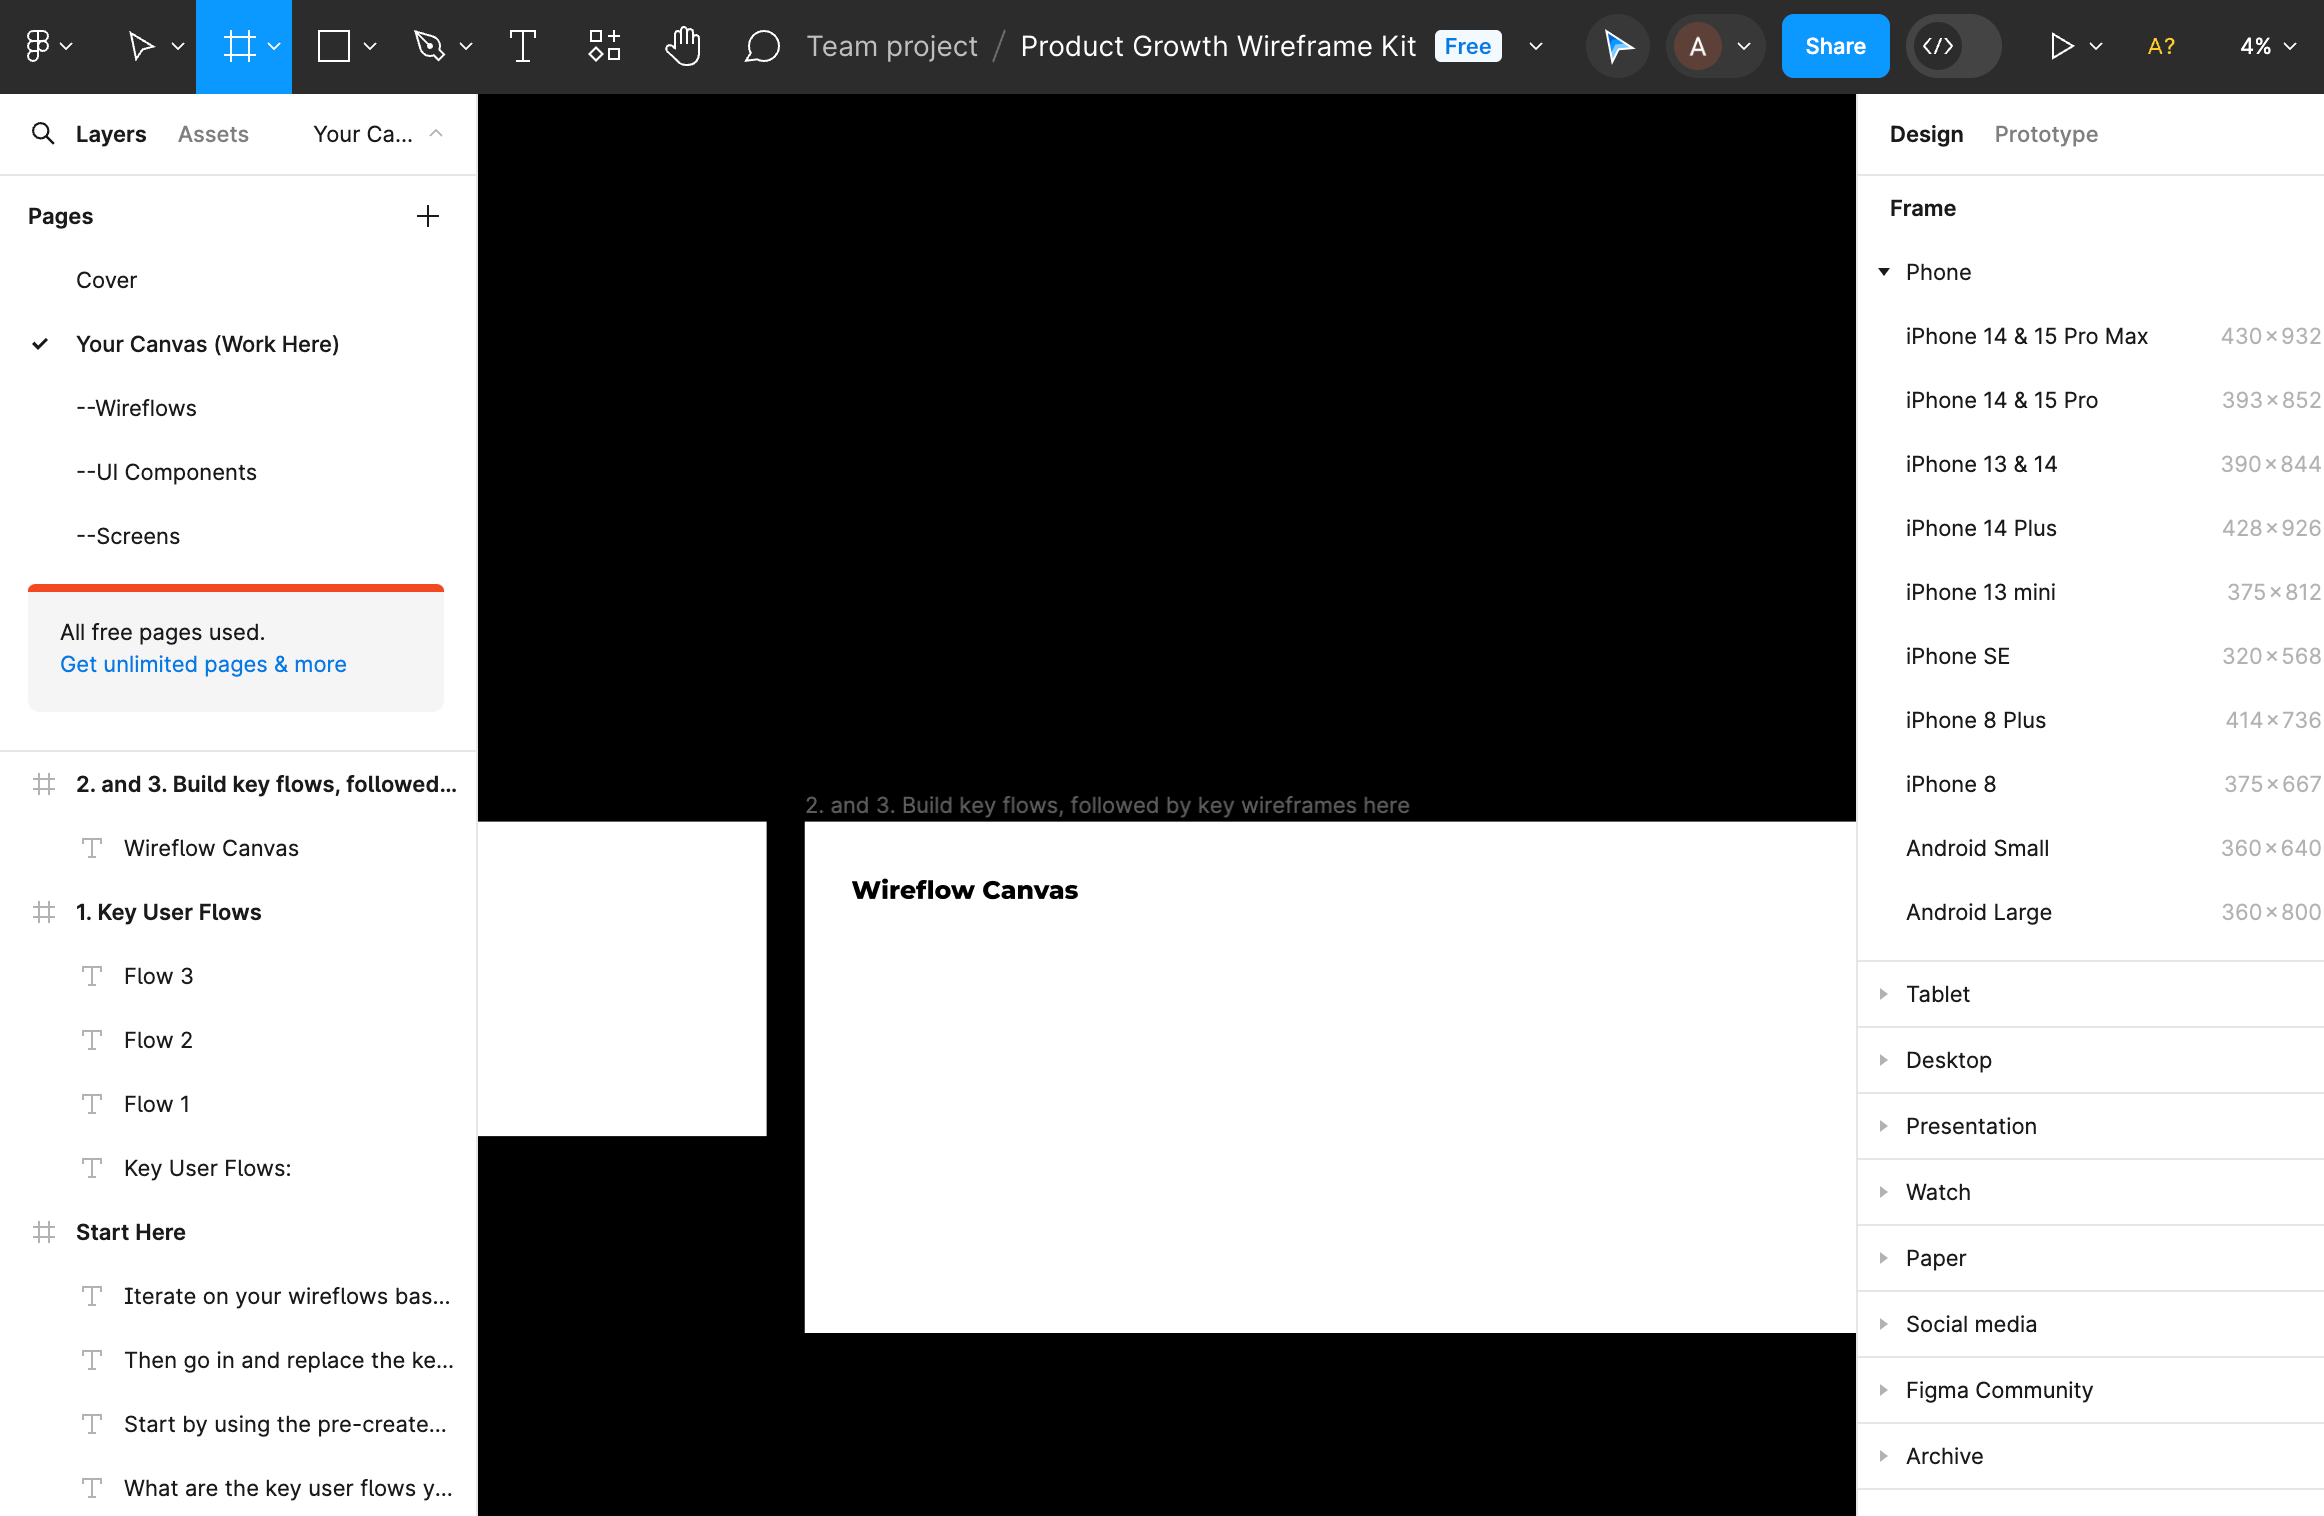Open the Get unlimited pages link

pos(202,663)
